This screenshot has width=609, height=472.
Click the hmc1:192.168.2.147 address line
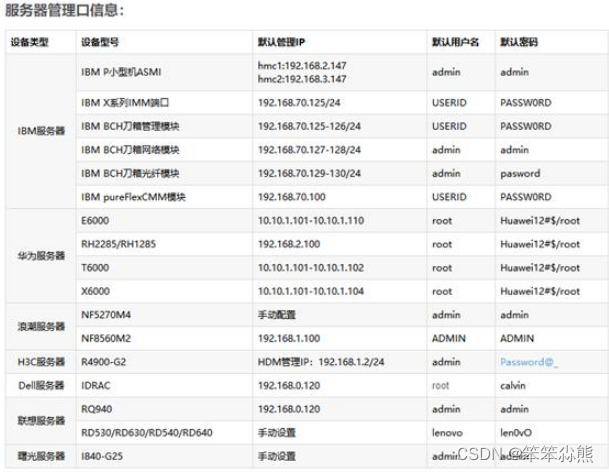coord(302,65)
